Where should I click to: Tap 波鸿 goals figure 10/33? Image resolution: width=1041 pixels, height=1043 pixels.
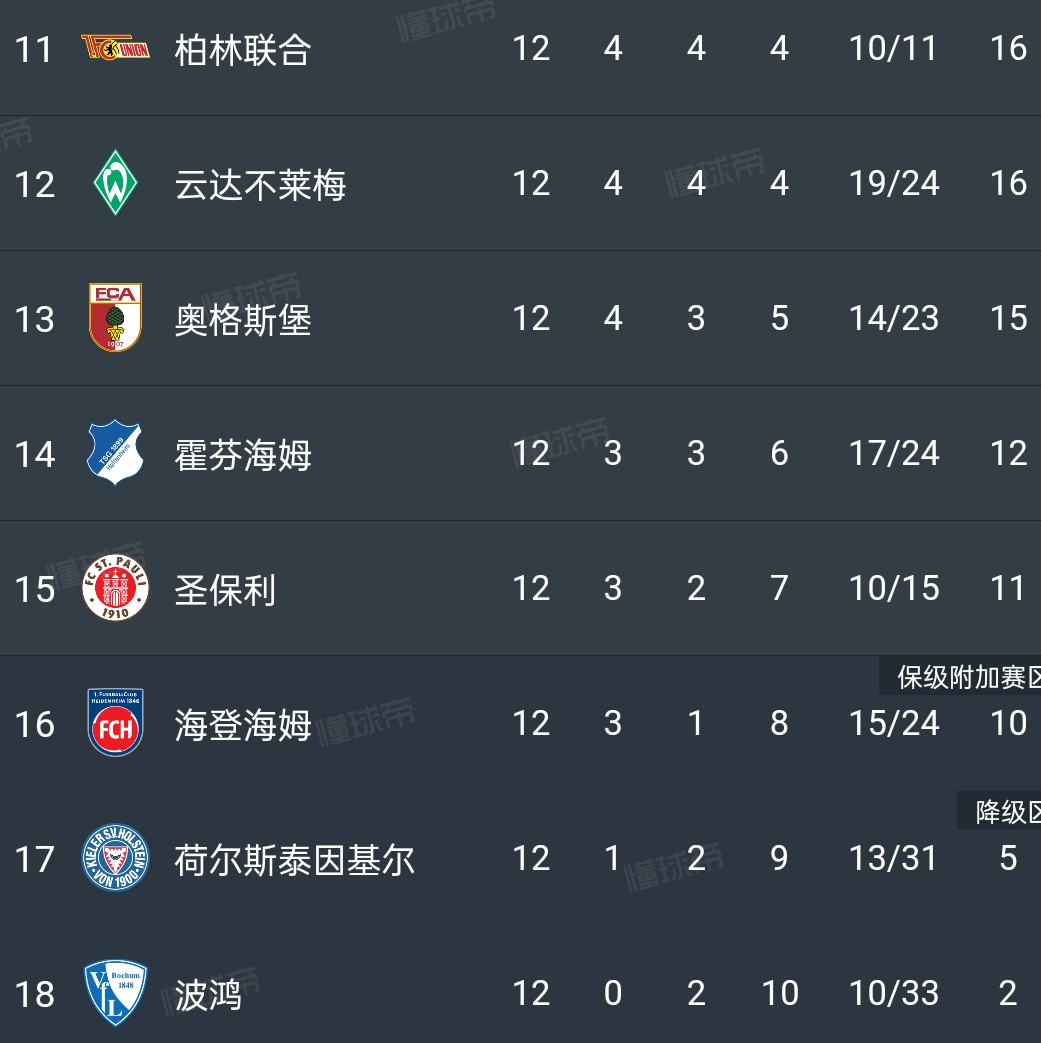pyautogui.click(x=893, y=993)
